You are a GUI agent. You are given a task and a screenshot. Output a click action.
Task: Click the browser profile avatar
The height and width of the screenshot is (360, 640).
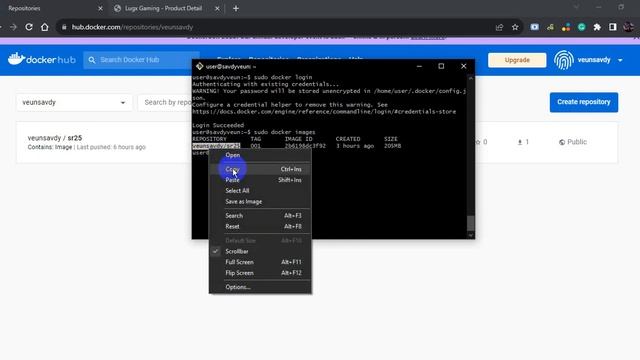(629, 27)
